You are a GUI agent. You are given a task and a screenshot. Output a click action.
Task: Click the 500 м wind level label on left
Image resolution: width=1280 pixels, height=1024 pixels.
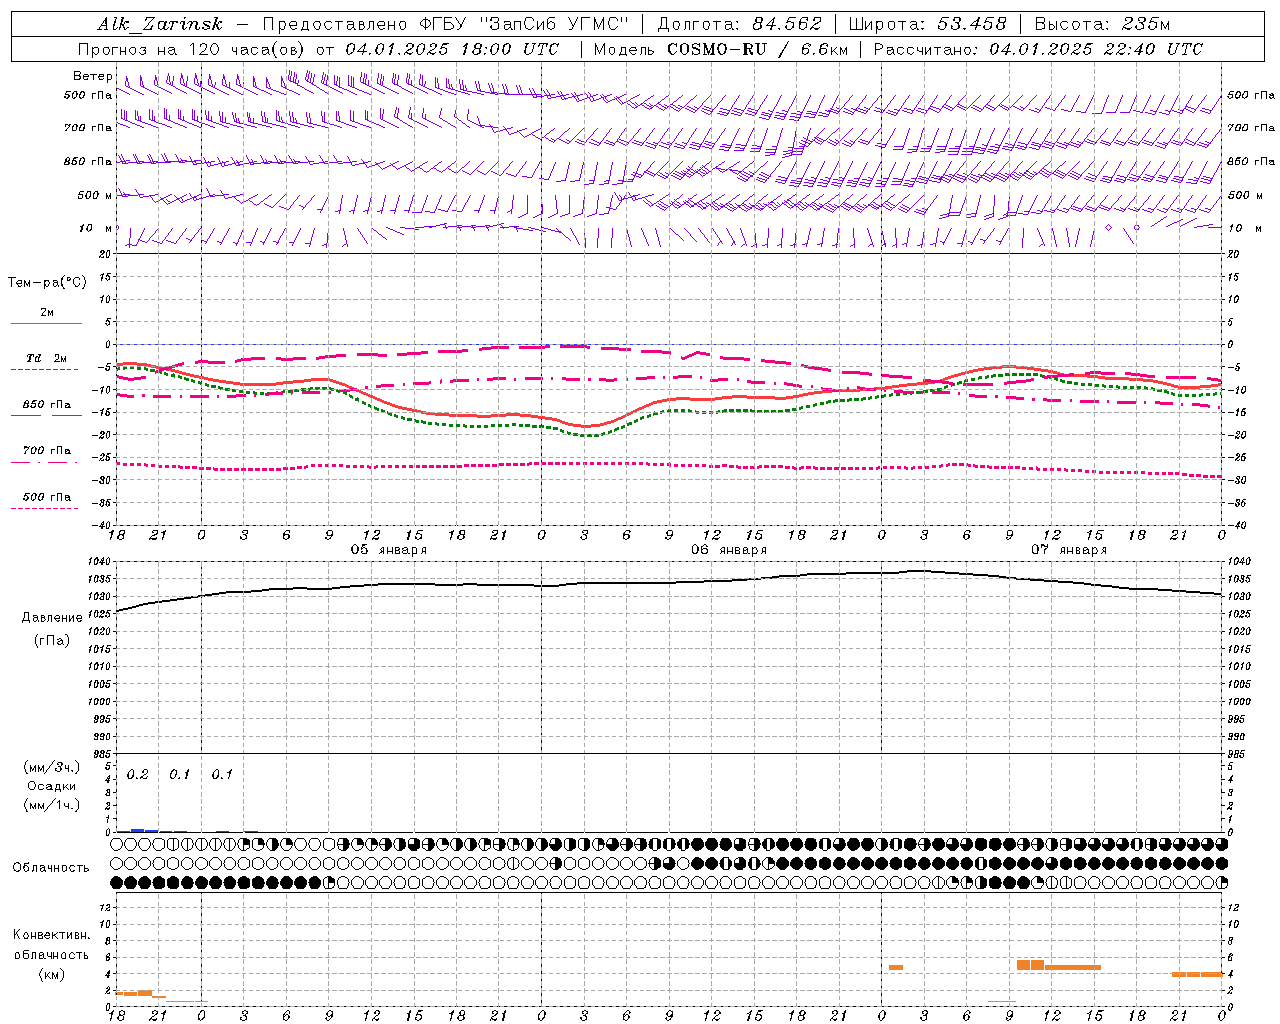click(x=95, y=195)
